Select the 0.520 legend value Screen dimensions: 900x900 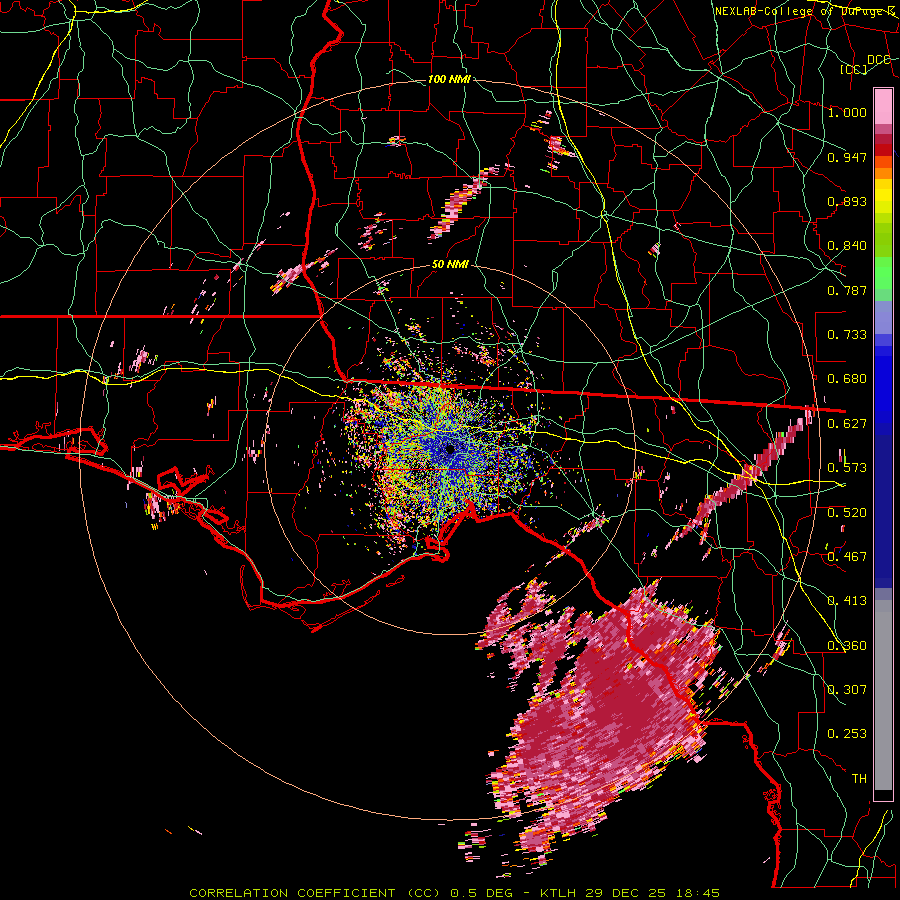coord(847,513)
